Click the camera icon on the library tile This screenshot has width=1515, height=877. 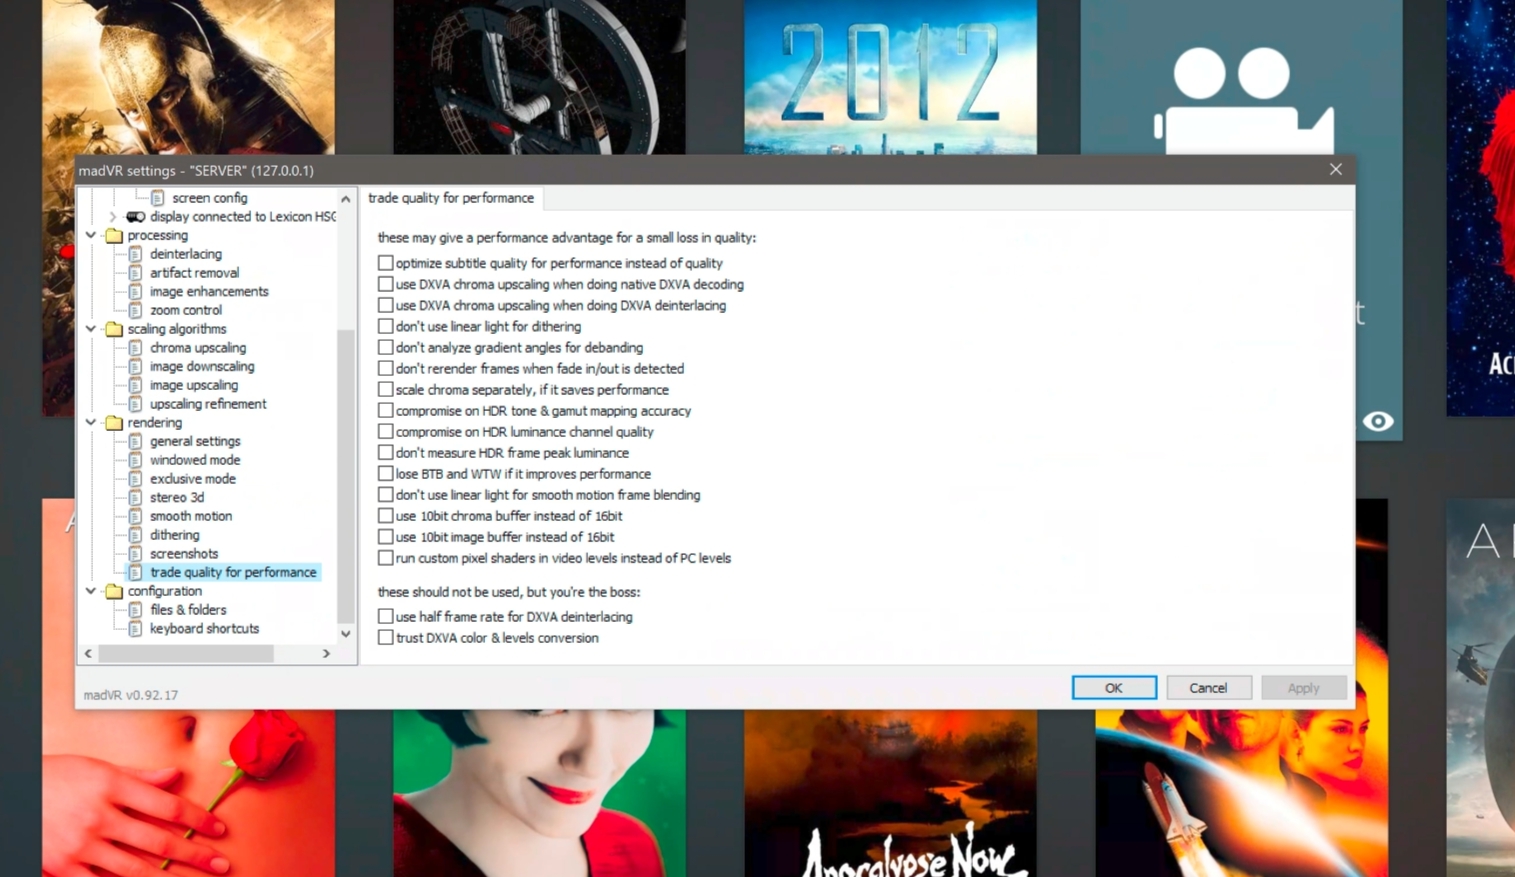[1243, 100]
